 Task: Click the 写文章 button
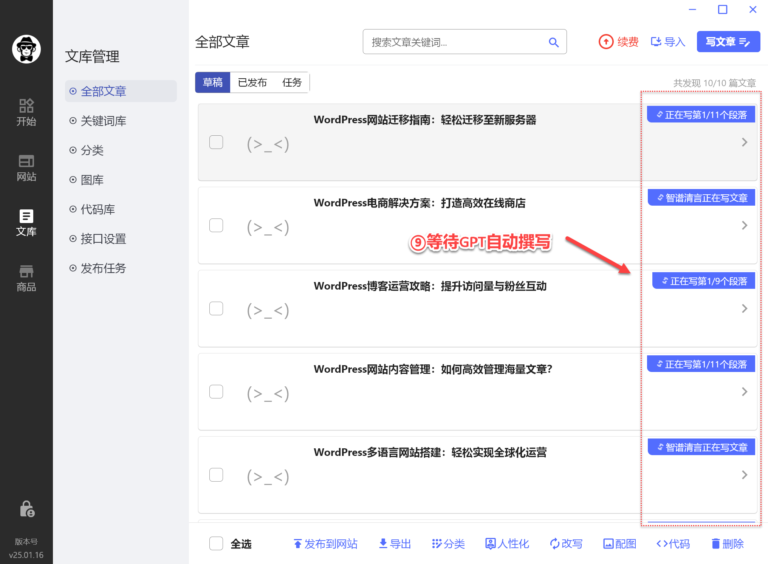[727, 42]
